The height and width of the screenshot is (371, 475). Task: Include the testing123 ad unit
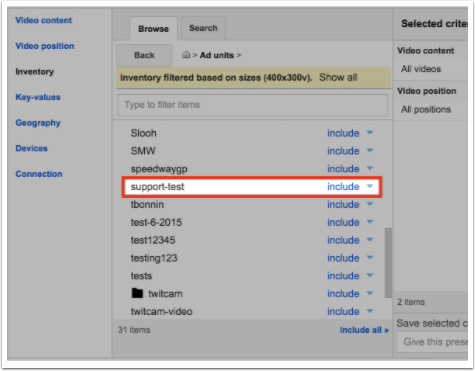[343, 258]
